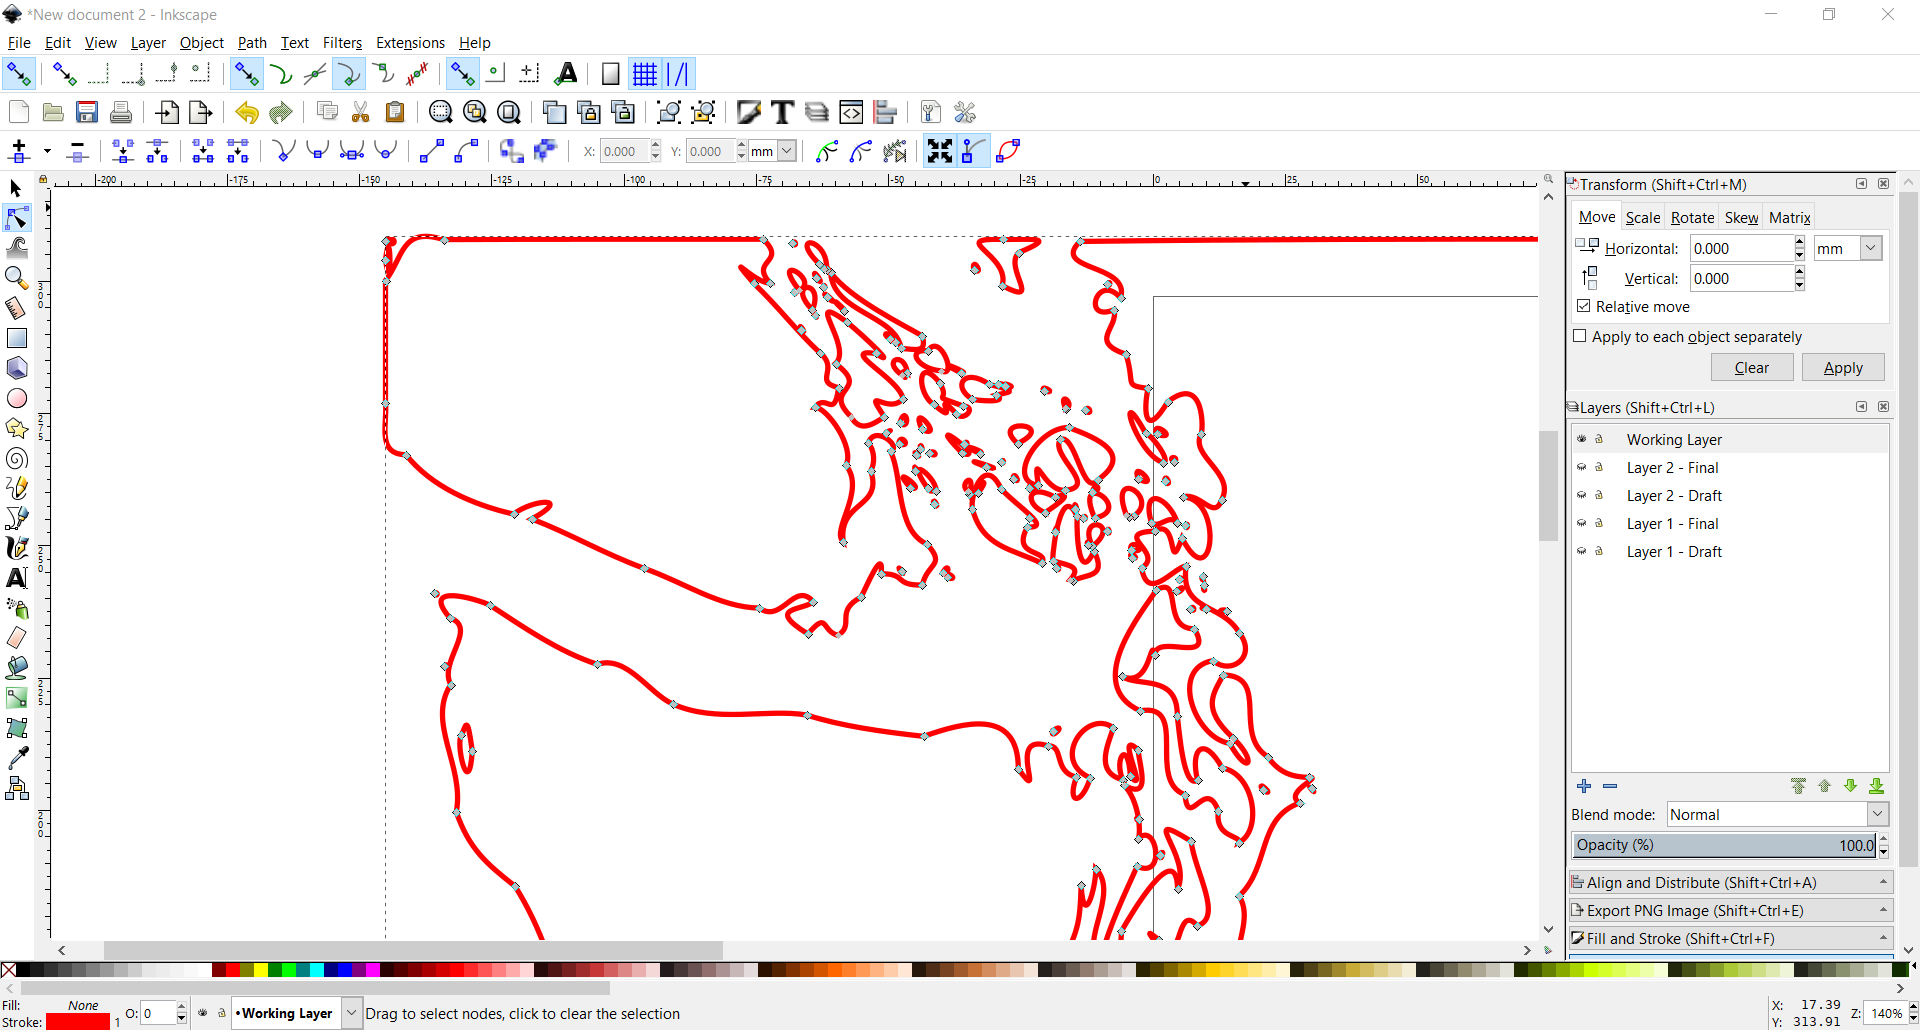Click the Raise layer to top icon
Viewport: 1920px width, 1030px height.
click(x=1798, y=787)
